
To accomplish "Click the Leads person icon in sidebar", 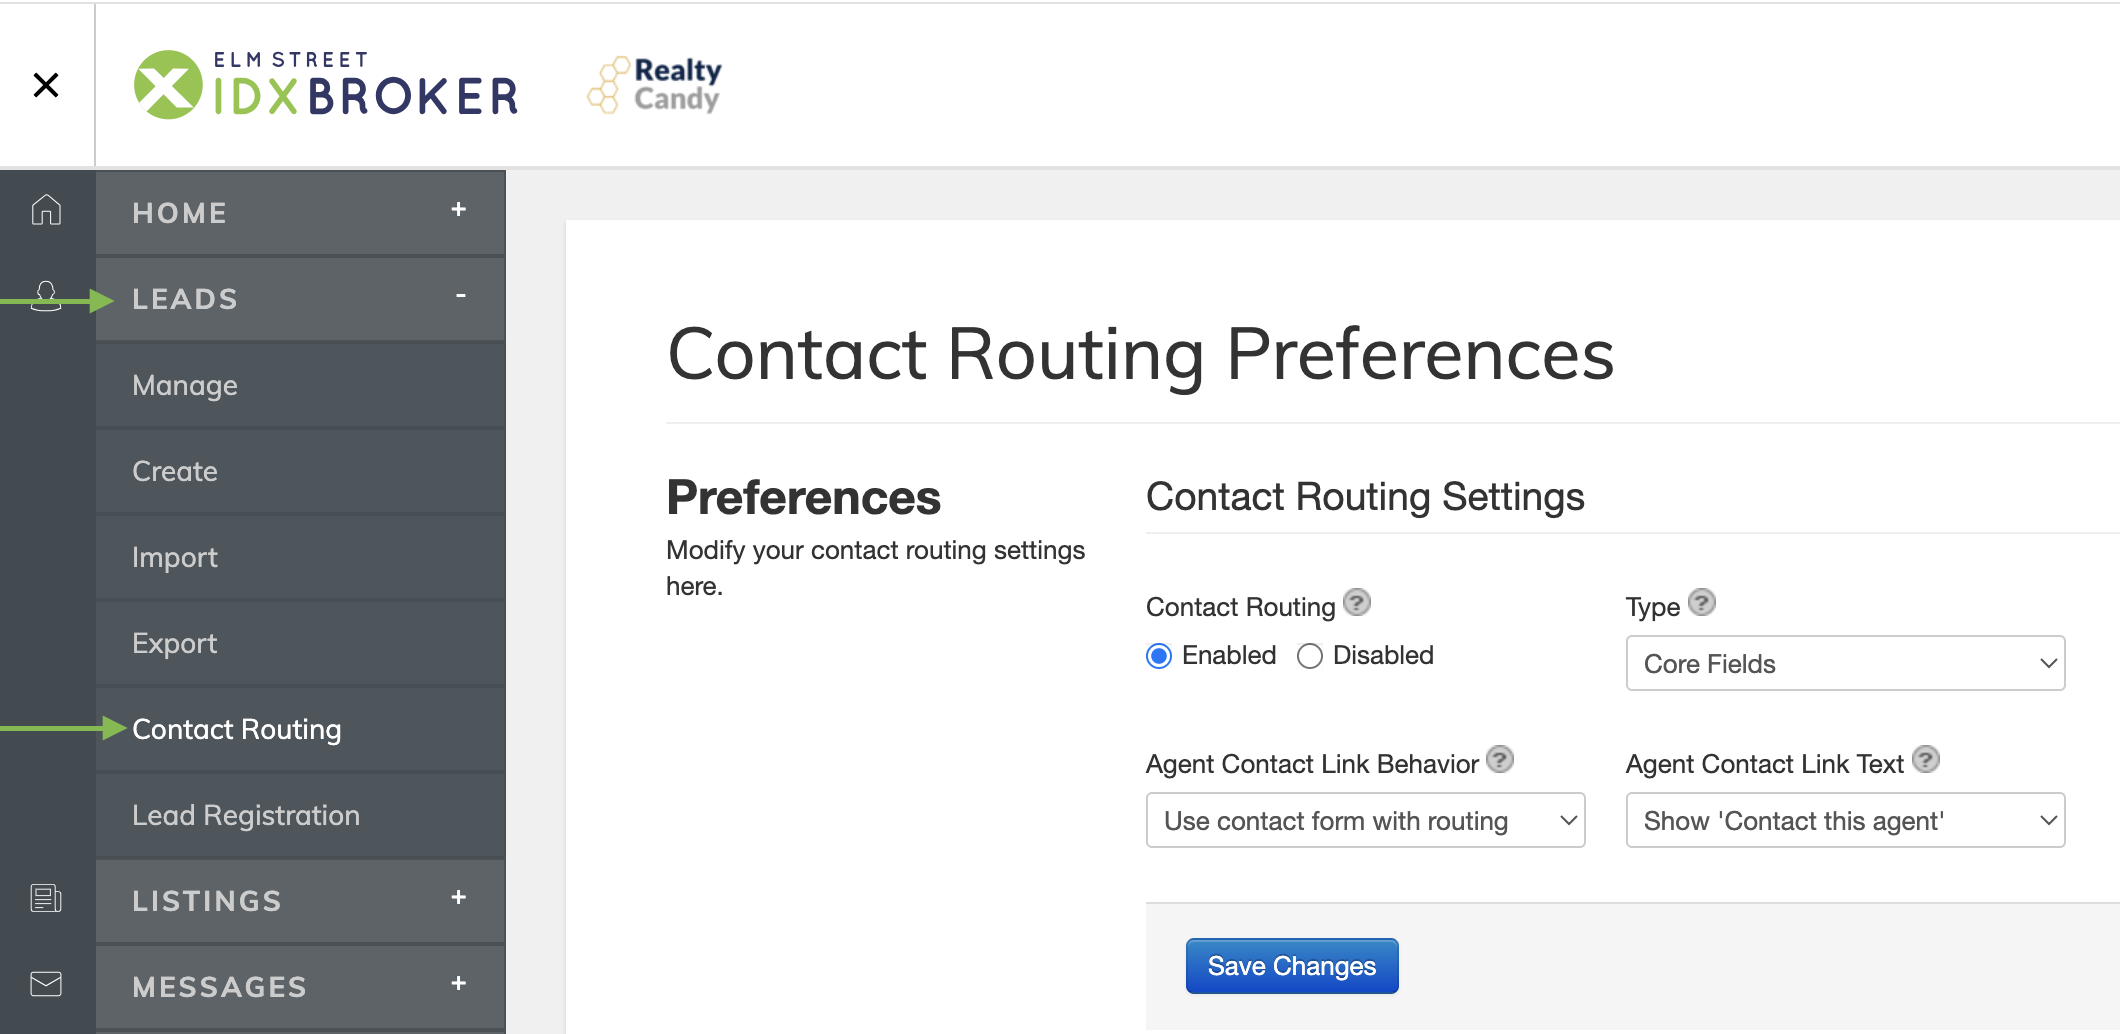I will tap(46, 297).
